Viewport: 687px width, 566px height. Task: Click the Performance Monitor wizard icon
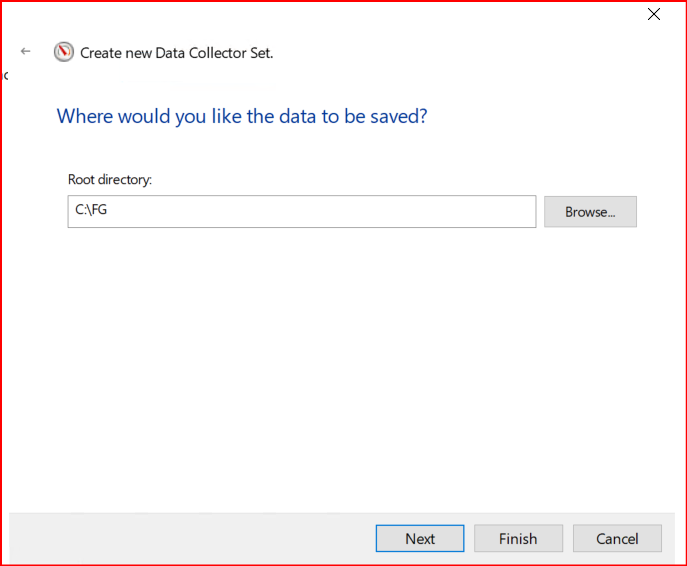point(64,52)
